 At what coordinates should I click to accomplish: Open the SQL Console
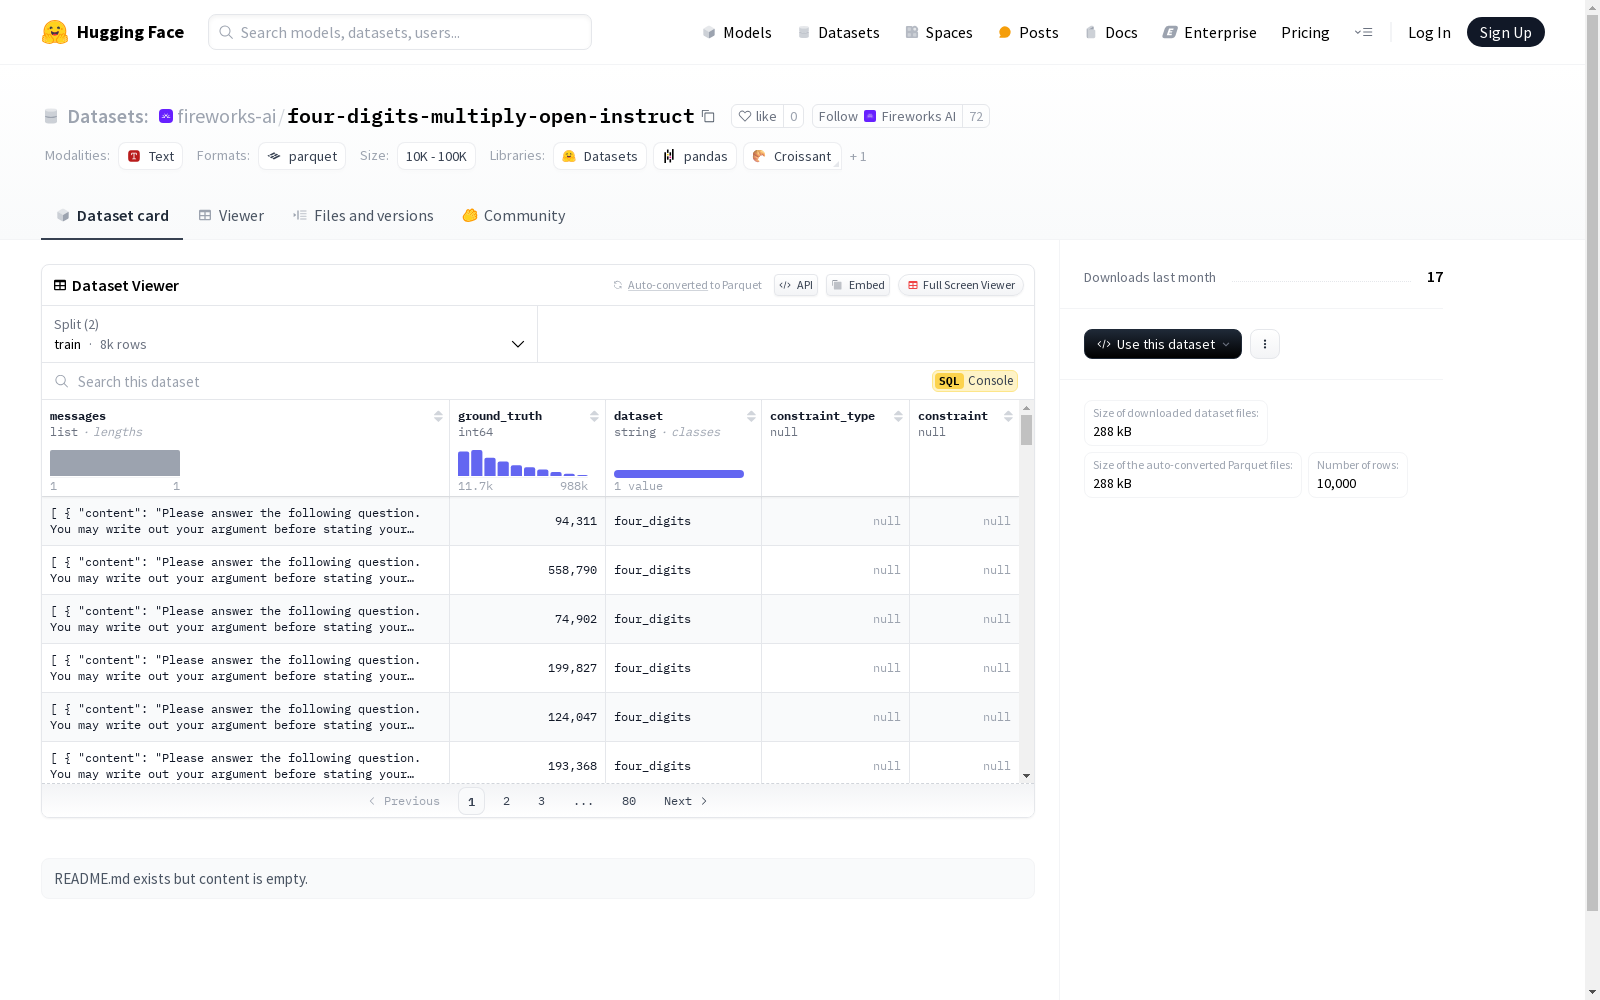pos(975,381)
